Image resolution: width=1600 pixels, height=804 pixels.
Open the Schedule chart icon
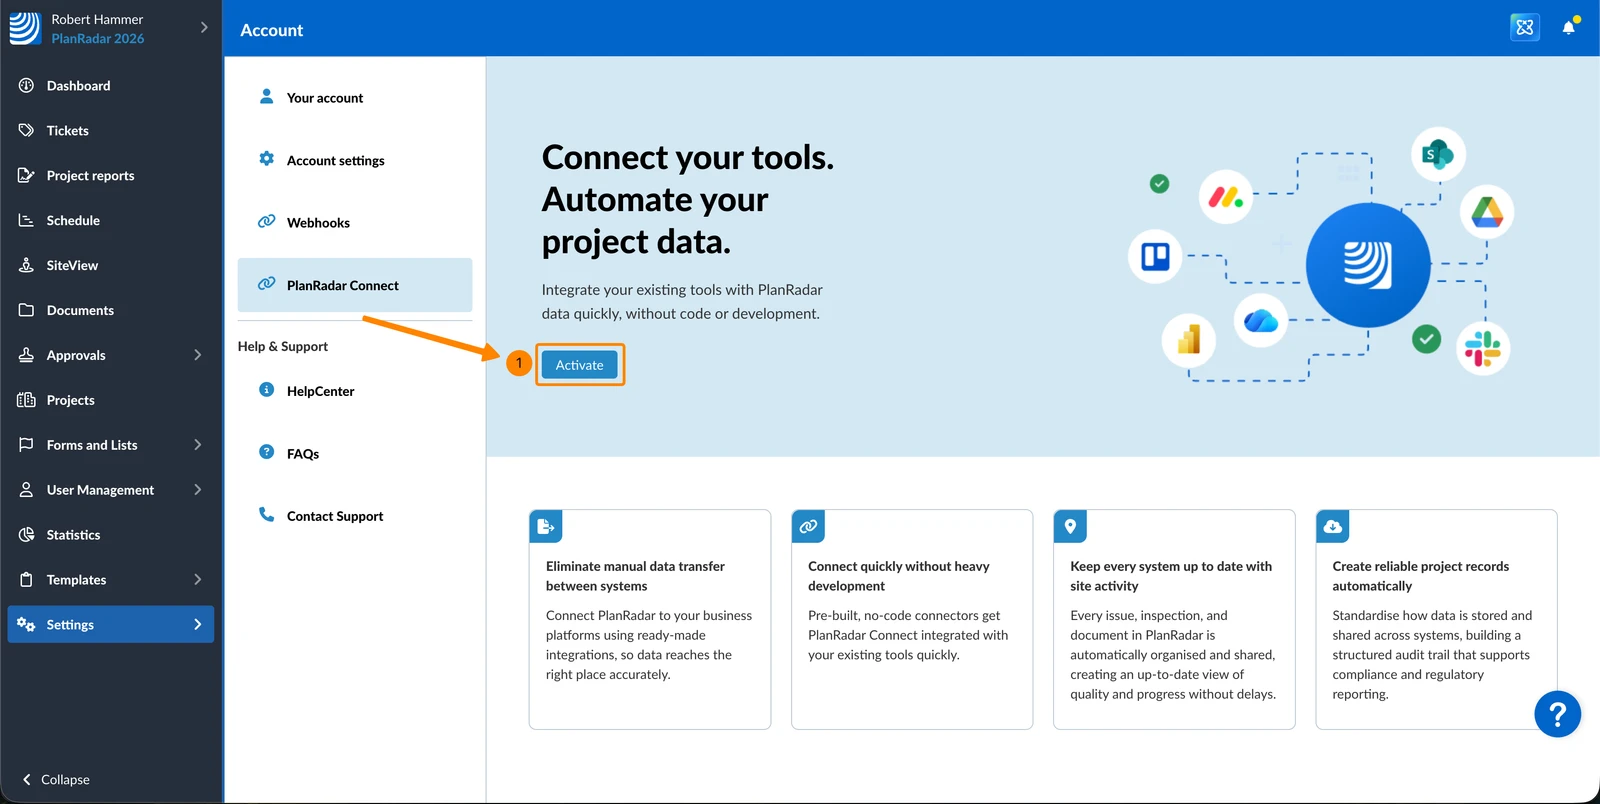click(26, 220)
